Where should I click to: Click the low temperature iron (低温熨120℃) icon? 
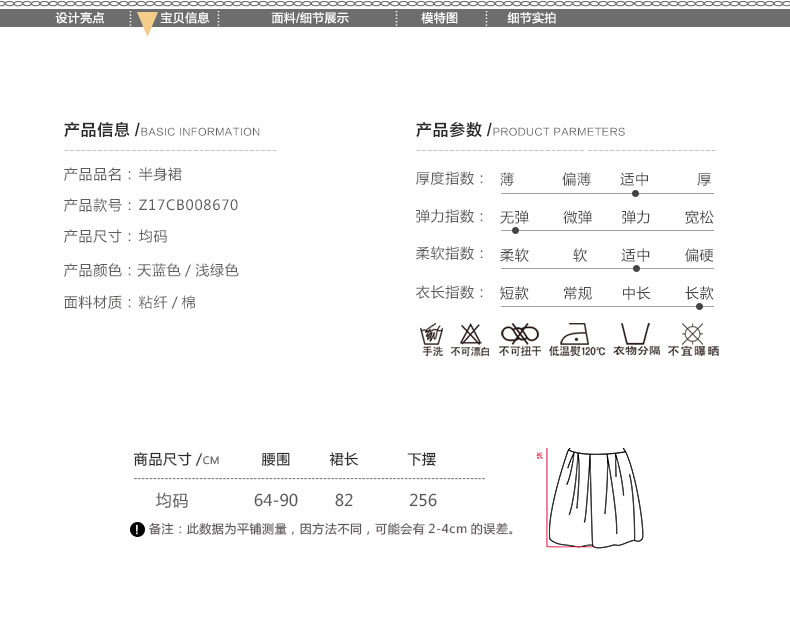pyautogui.click(x=577, y=334)
